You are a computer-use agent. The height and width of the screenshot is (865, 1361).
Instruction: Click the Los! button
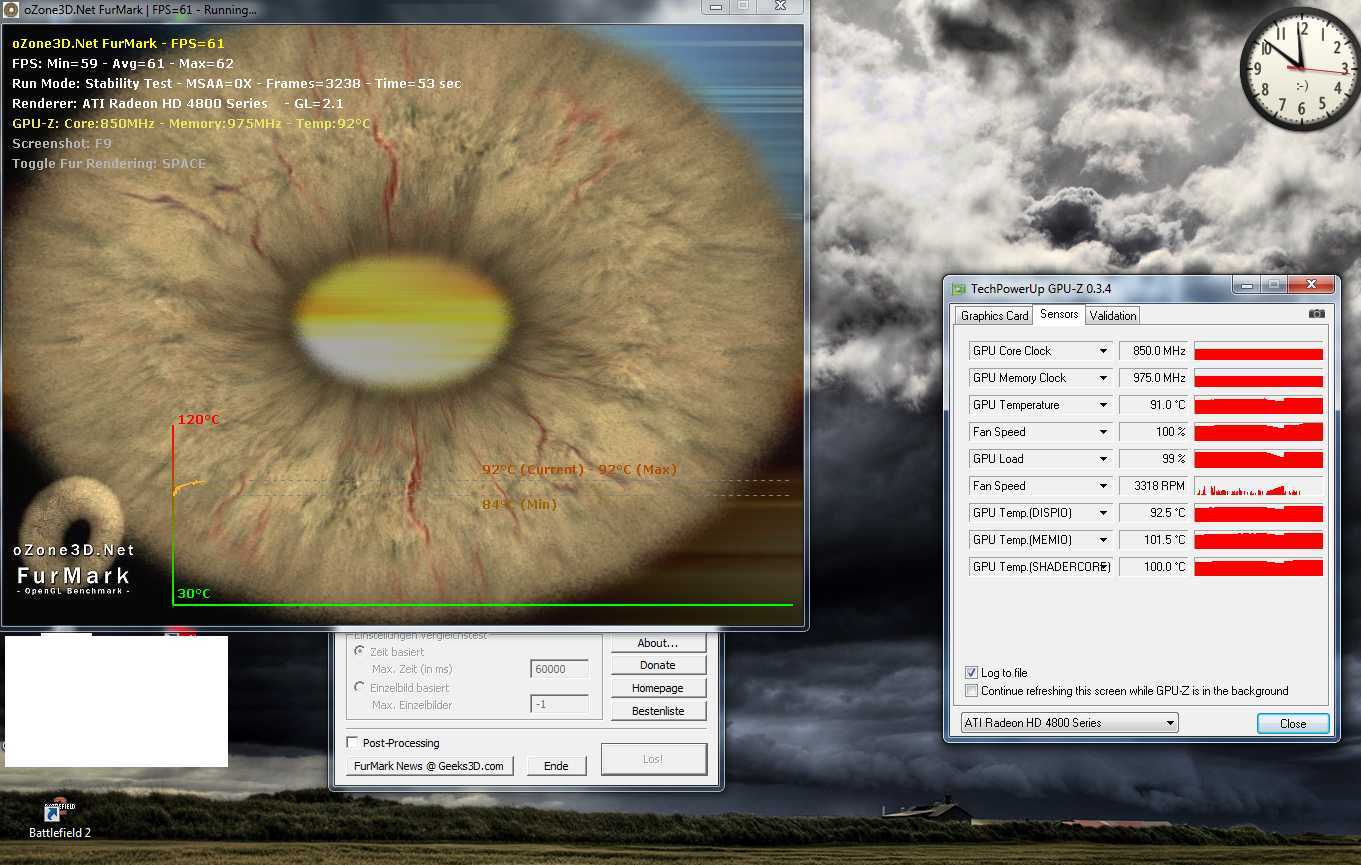click(653, 759)
